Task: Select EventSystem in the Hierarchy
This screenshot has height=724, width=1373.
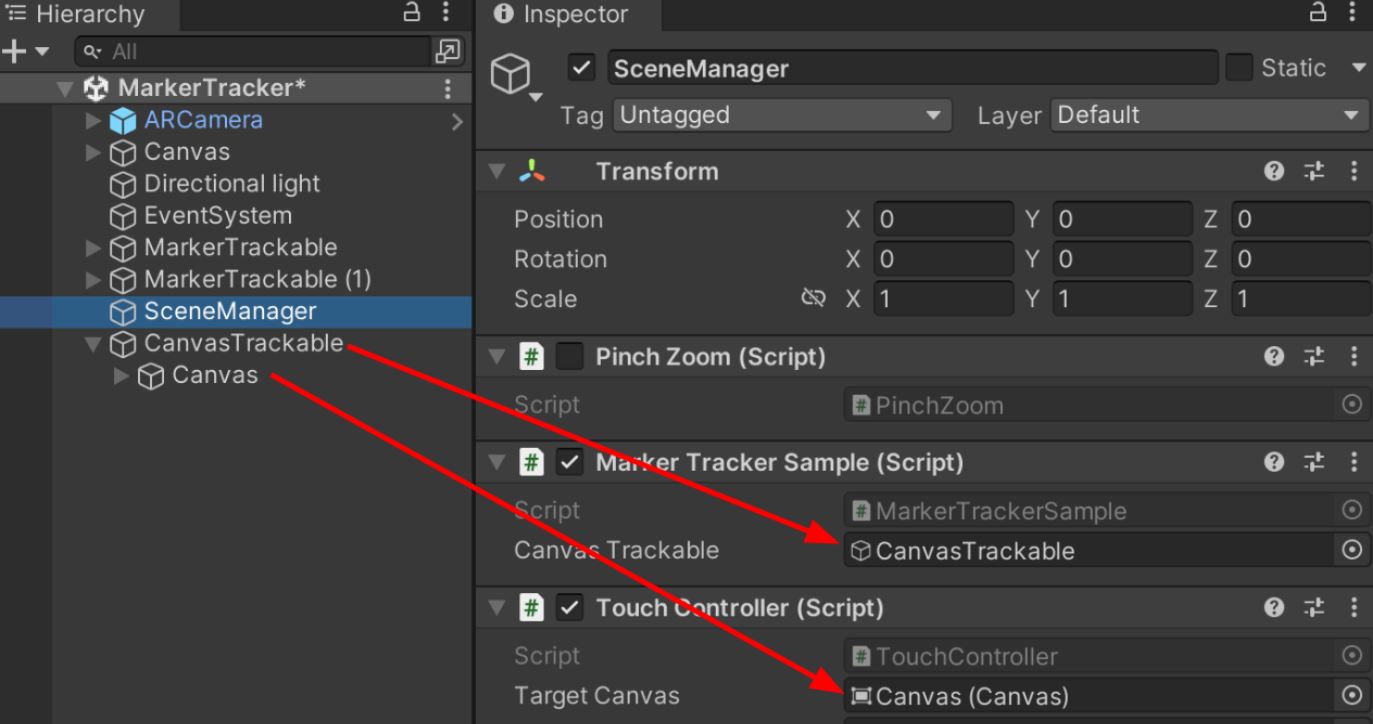Action: click(x=218, y=216)
